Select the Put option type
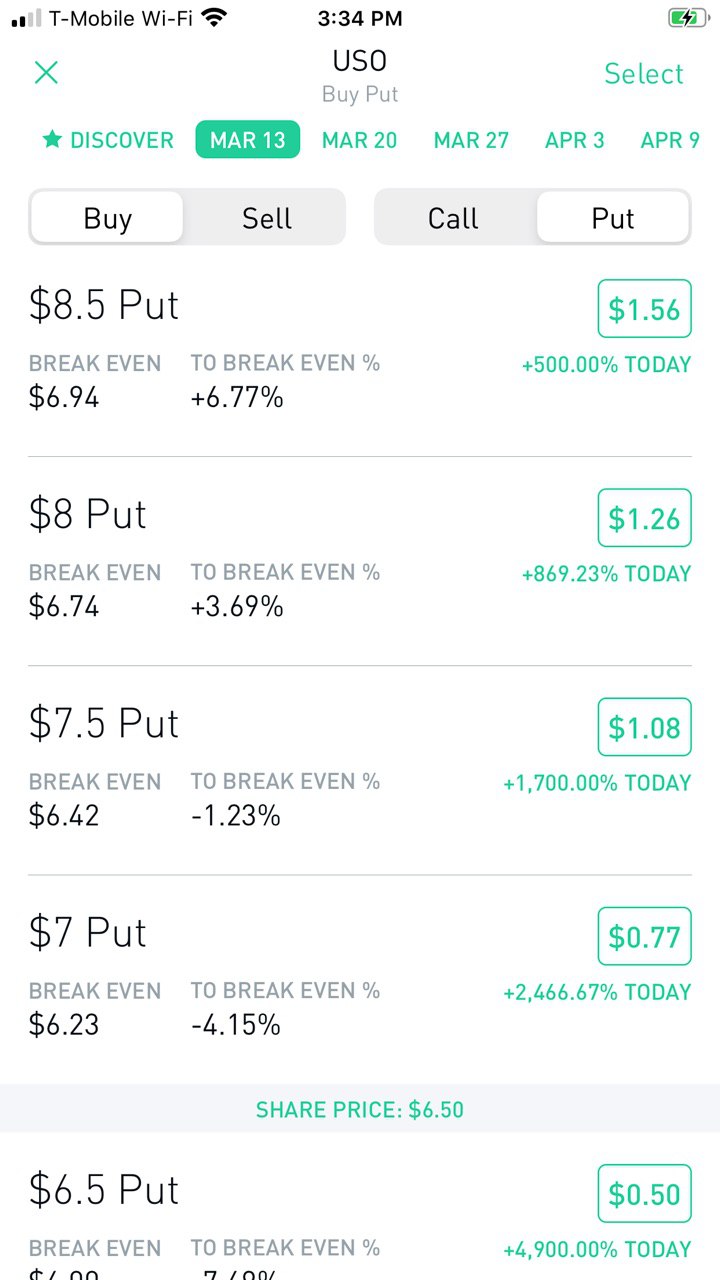Image resolution: width=720 pixels, height=1280 pixels. [612, 218]
